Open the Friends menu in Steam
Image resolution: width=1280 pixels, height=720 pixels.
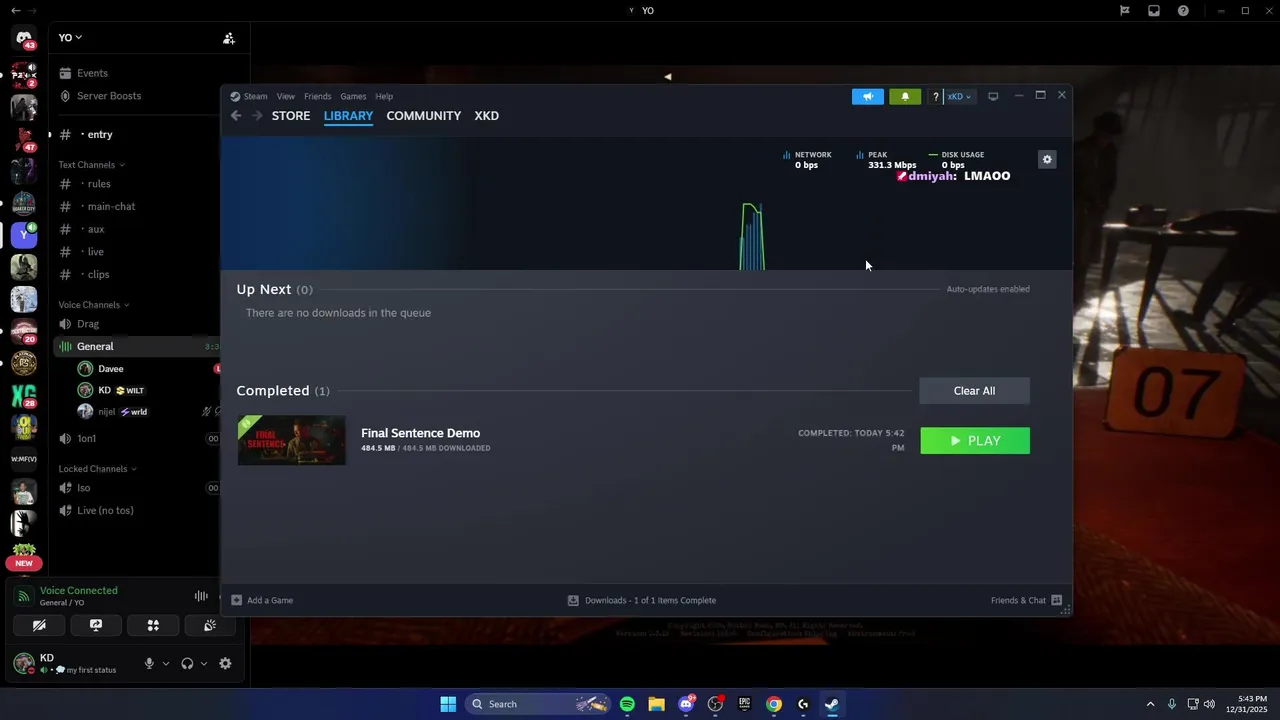click(x=317, y=97)
